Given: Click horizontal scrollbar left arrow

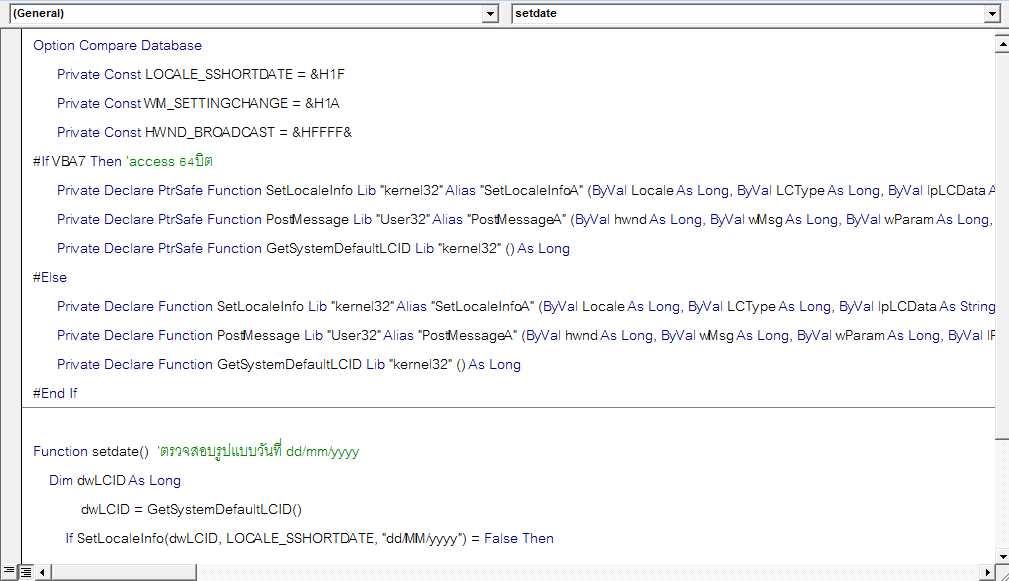Looking at the screenshot, I should [x=42, y=572].
